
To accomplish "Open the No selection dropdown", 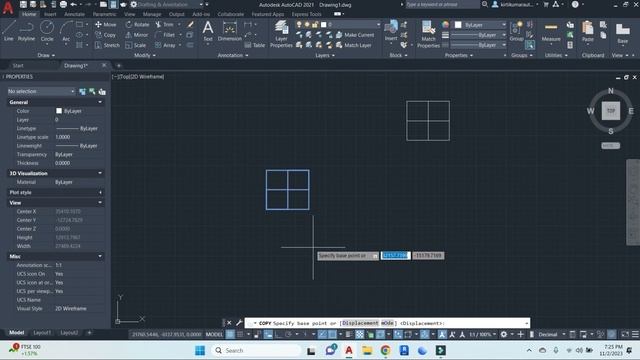I will tap(41, 91).
